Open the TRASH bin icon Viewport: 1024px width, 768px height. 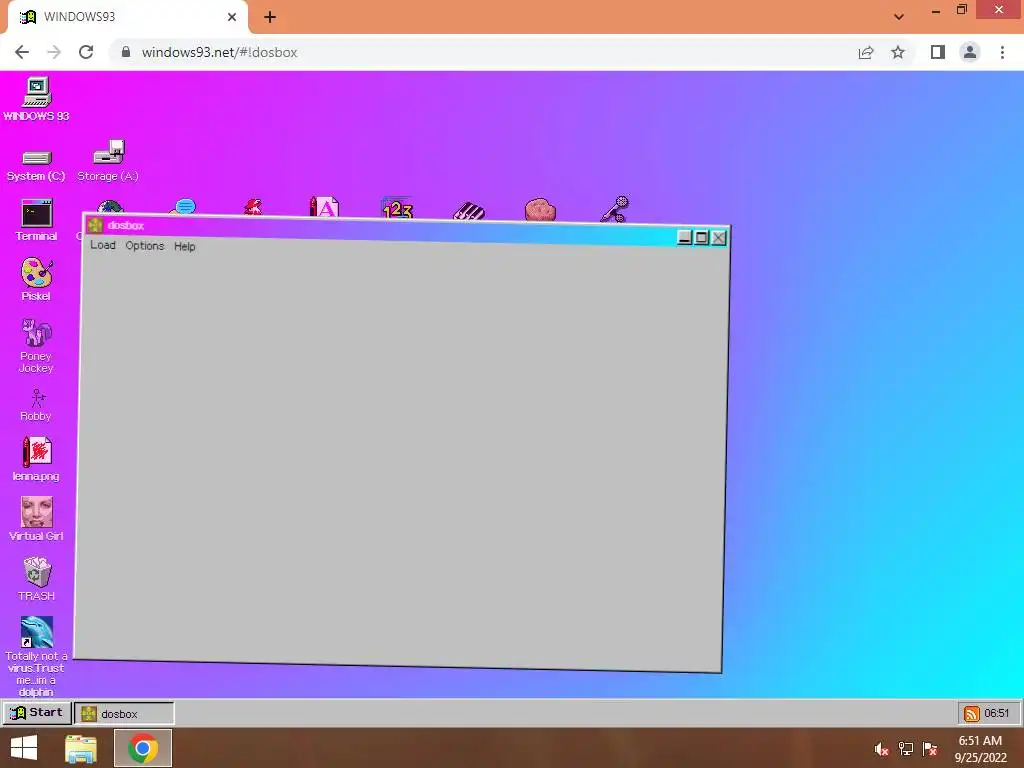point(37,579)
